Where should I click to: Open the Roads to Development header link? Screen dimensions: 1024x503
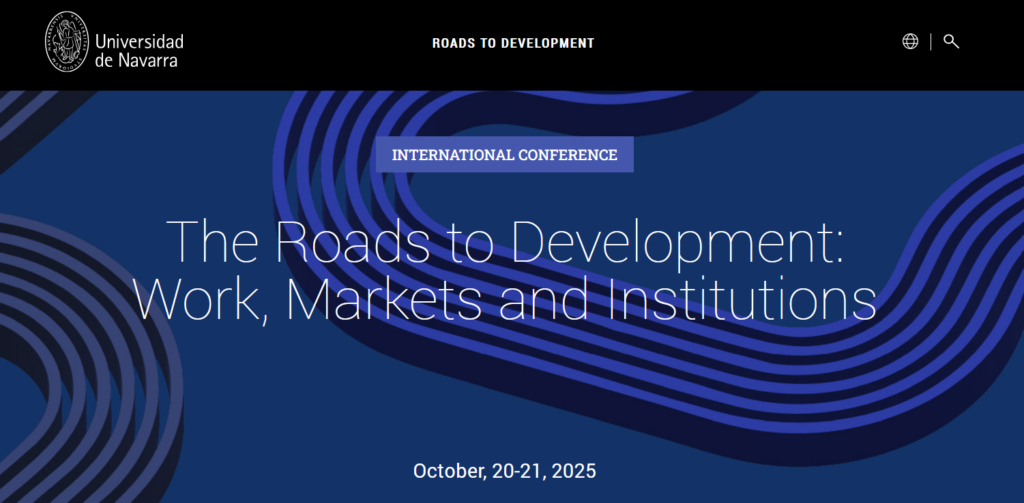coord(513,43)
